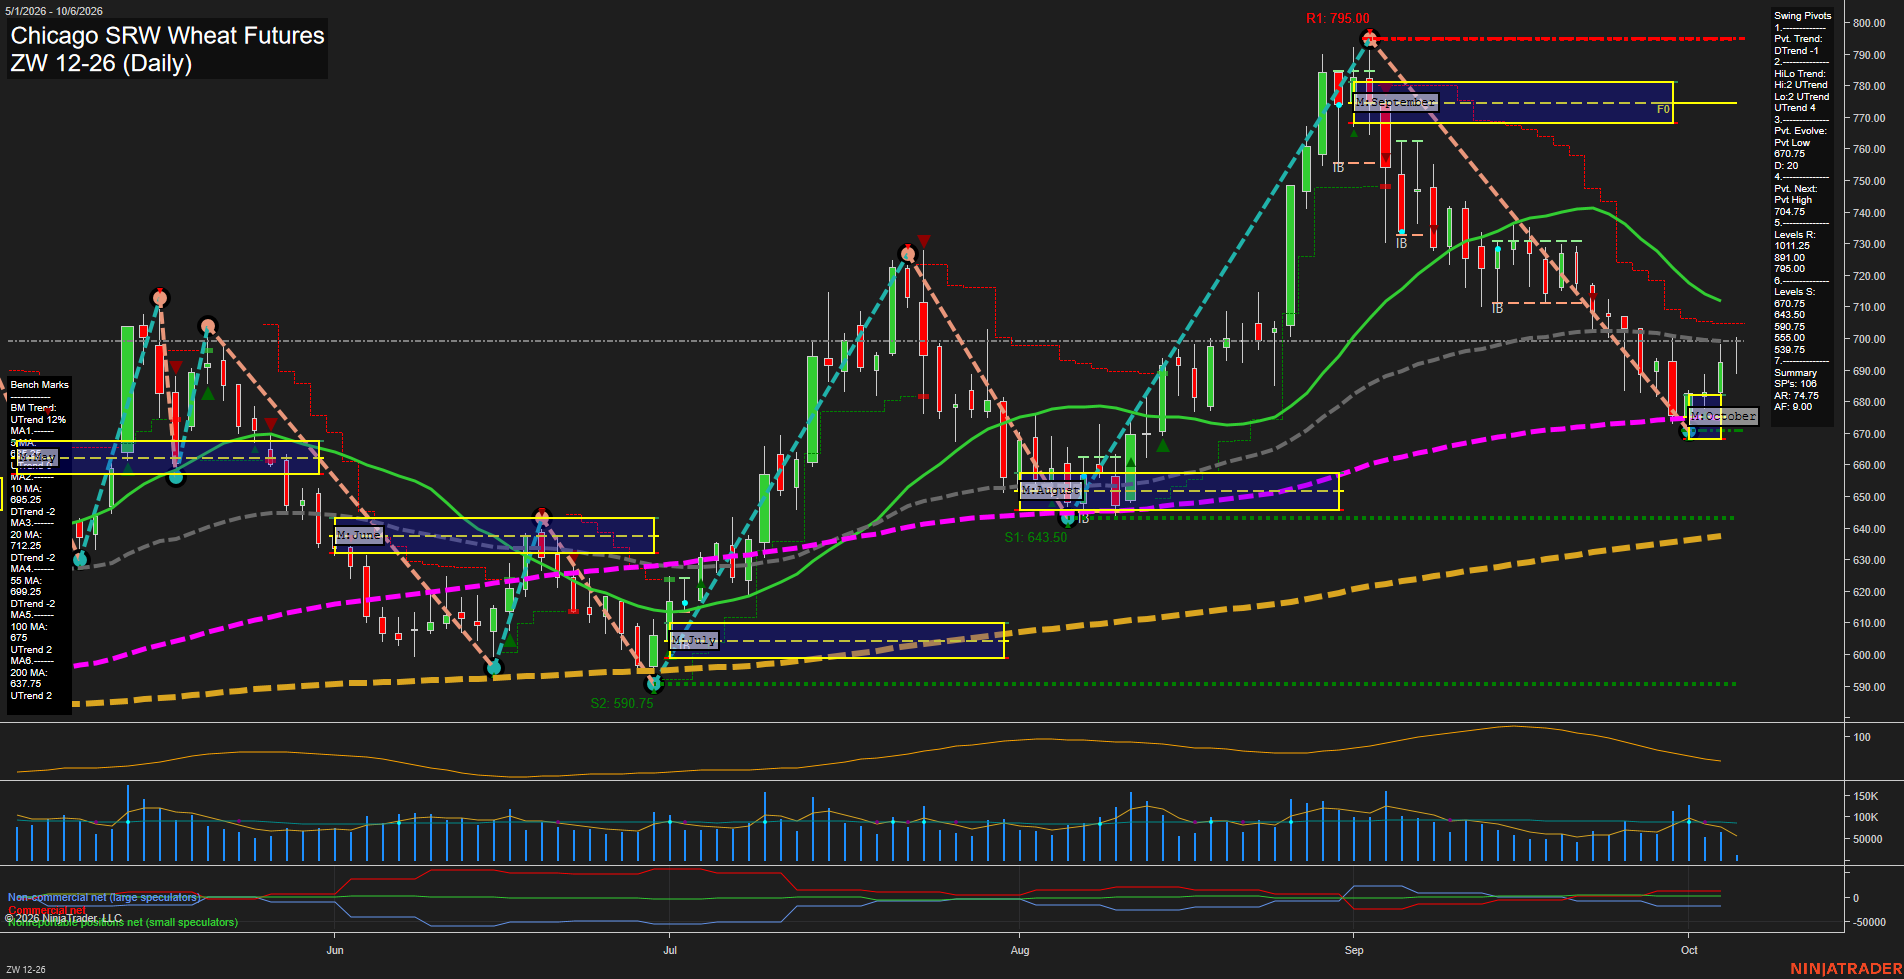Select the swing pivot high circle at 795.00
This screenshot has height=979, width=1904.
[1370, 39]
